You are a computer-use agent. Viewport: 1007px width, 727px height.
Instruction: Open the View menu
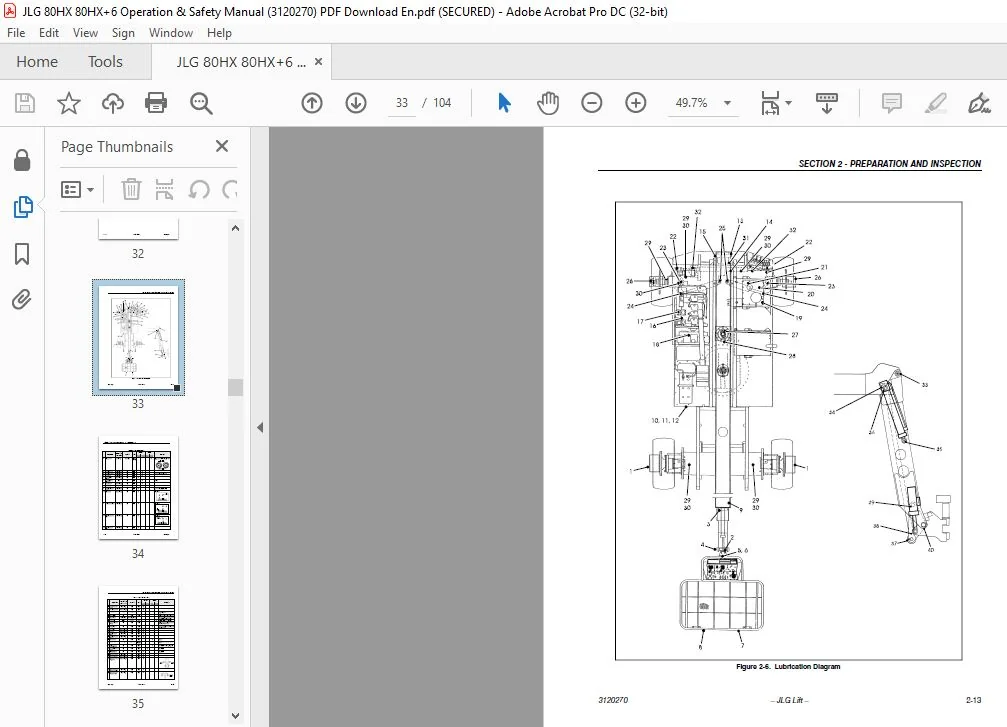tap(85, 33)
